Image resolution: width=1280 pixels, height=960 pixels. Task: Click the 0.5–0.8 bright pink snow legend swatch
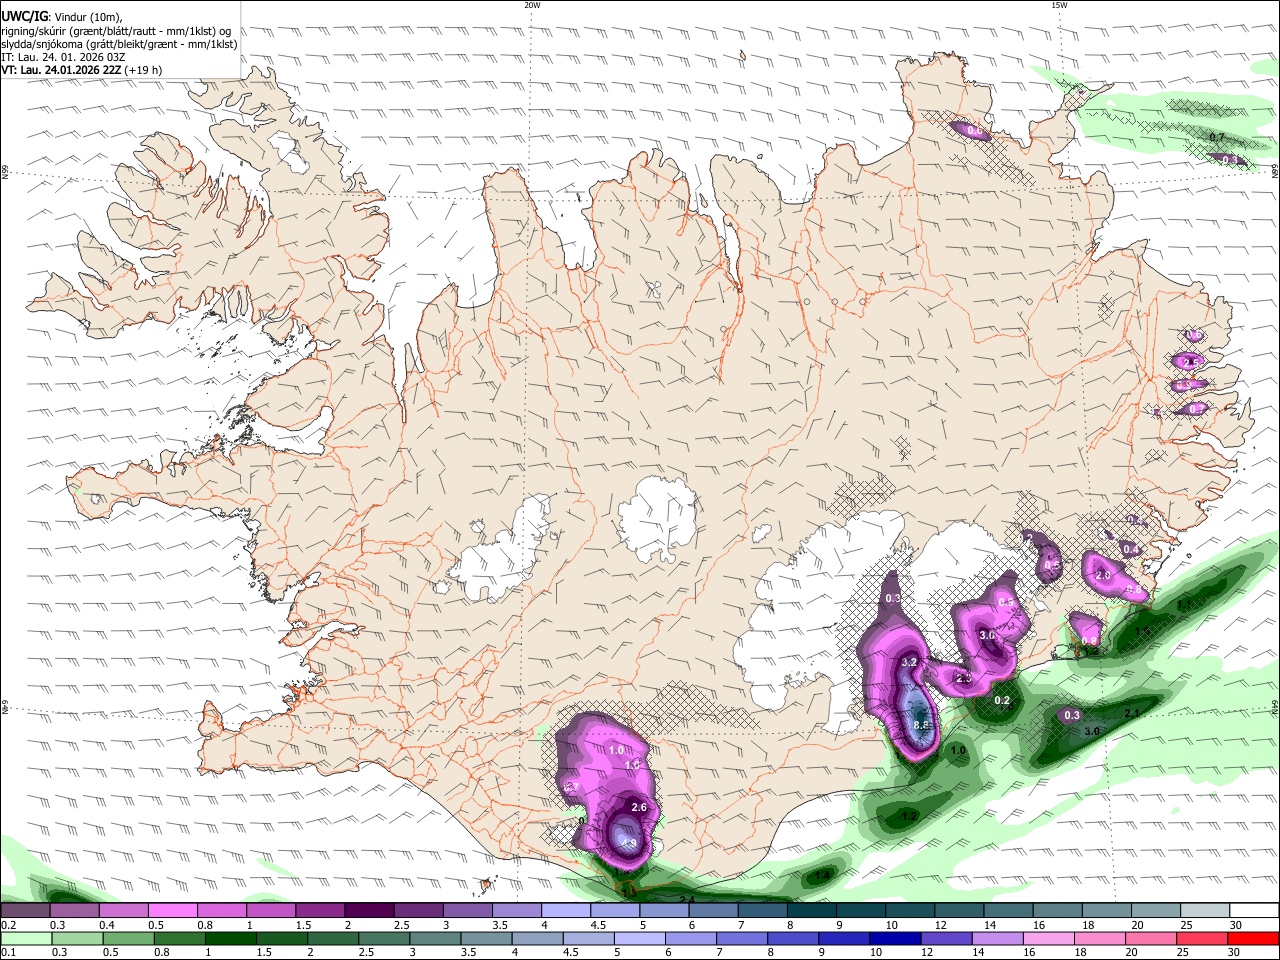click(172, 911)
